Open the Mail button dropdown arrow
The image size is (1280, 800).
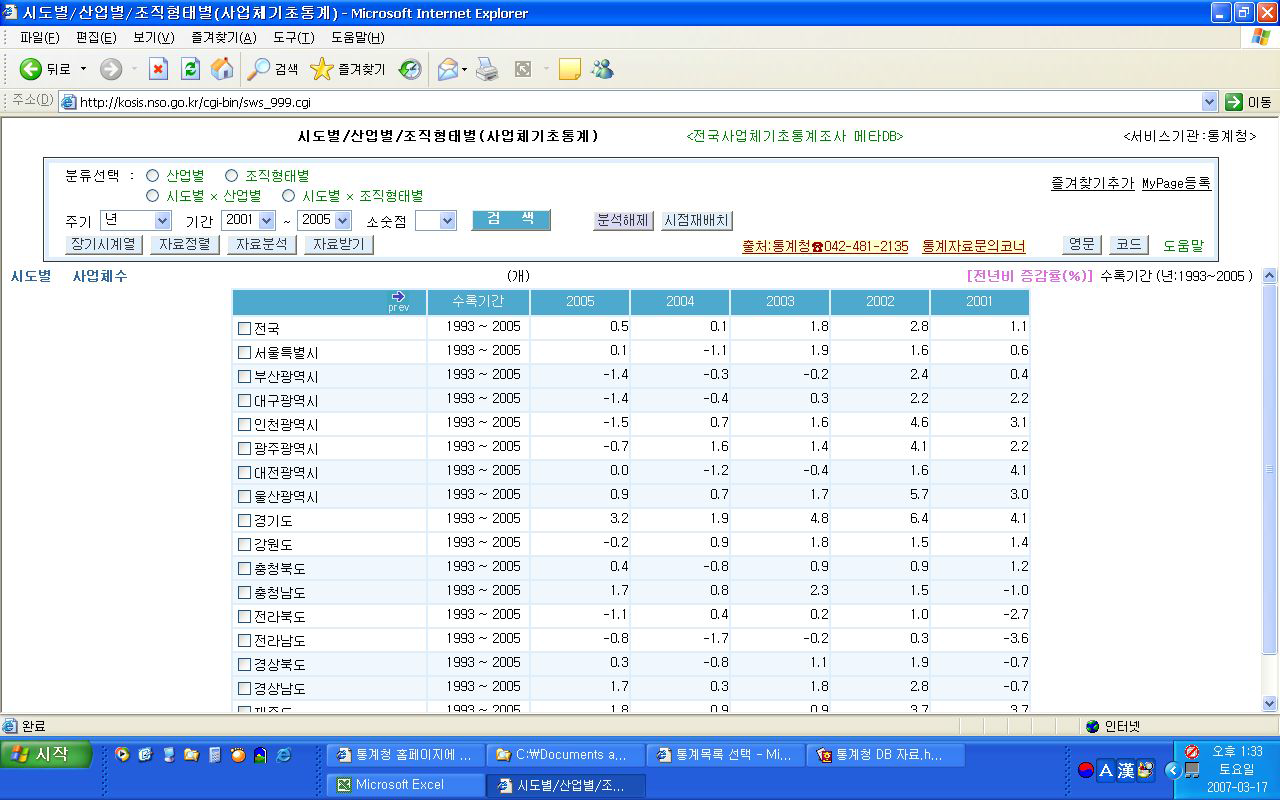465,69
